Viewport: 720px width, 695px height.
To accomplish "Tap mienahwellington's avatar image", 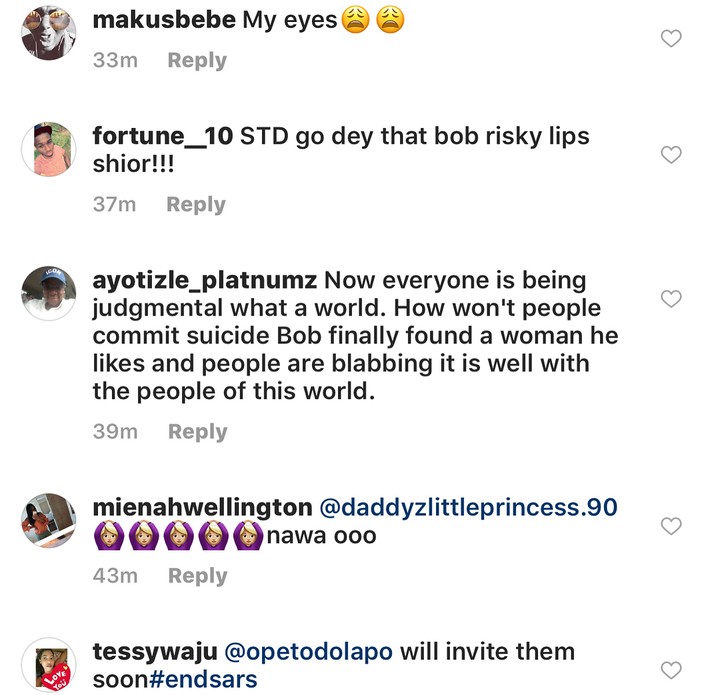I will point(49,521).
